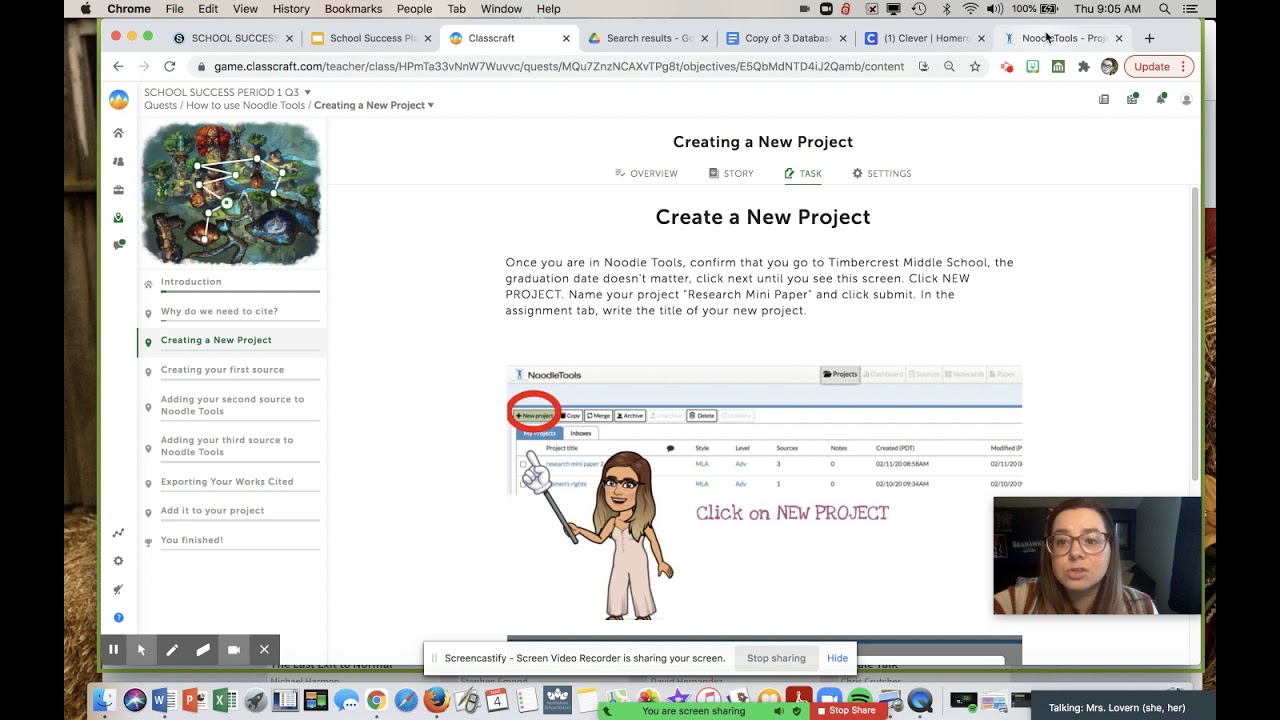Open the user account avatar icon

coord(1187,99)
